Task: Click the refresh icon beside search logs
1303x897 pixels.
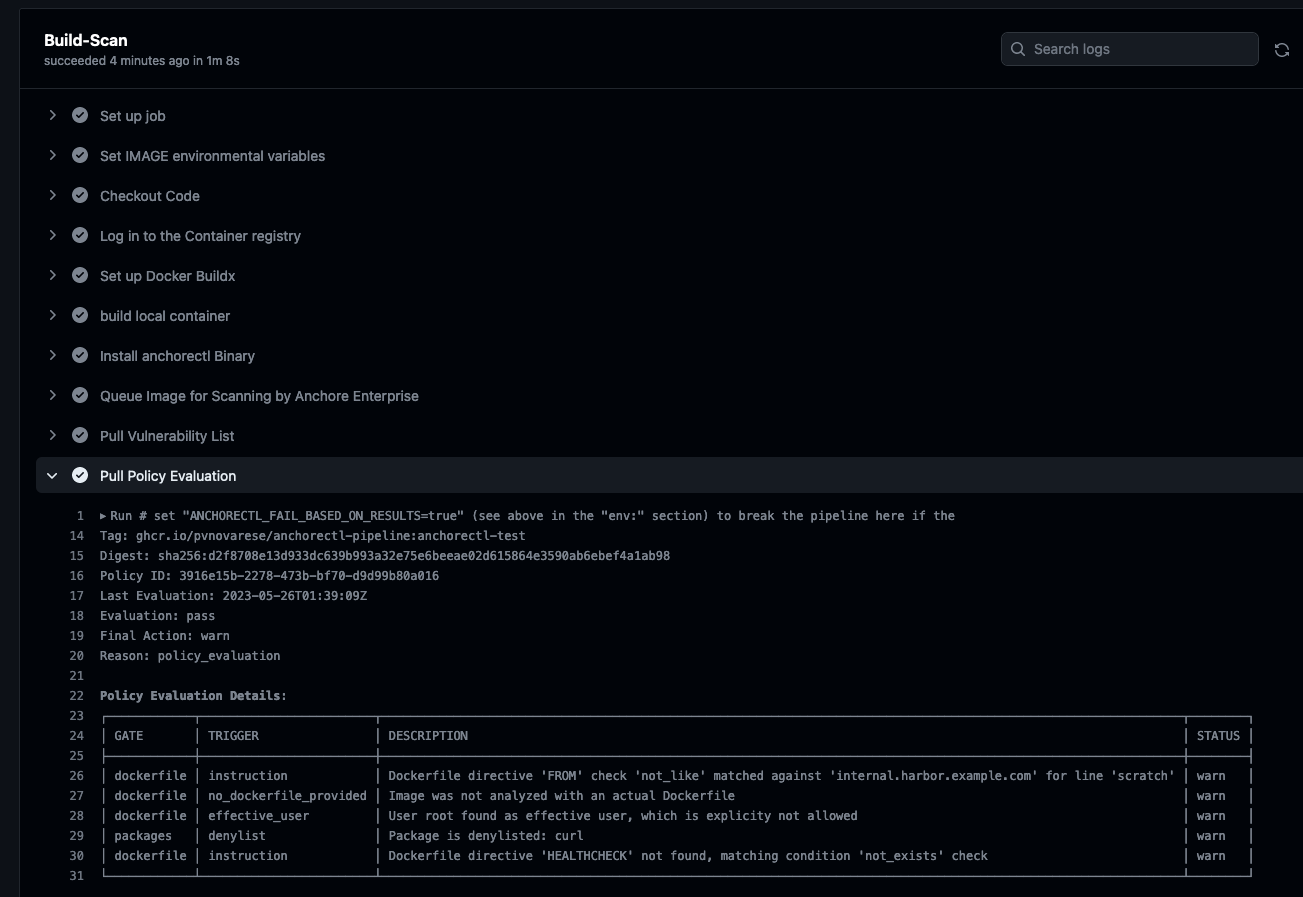Action: pos(1281,50)
